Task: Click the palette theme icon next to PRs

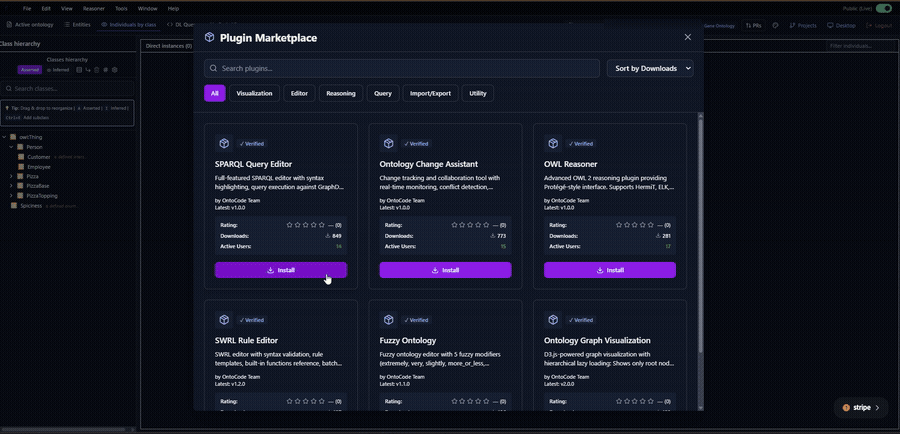Action: click(775, 25)
